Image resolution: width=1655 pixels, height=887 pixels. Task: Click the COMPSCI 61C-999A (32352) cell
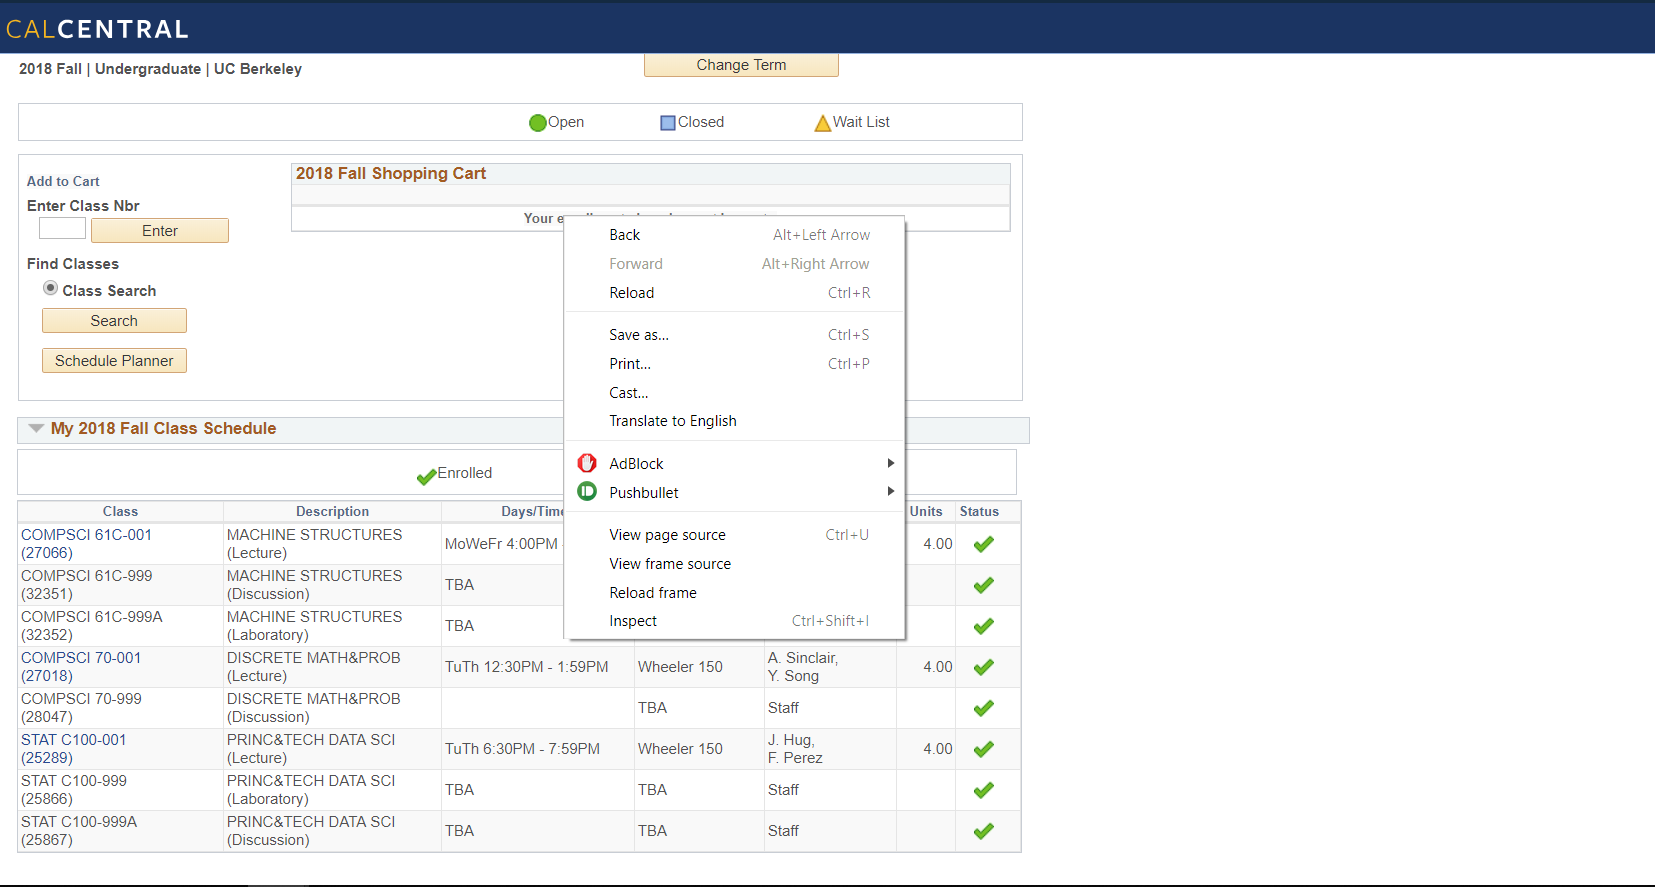click(x=120, y=626)
